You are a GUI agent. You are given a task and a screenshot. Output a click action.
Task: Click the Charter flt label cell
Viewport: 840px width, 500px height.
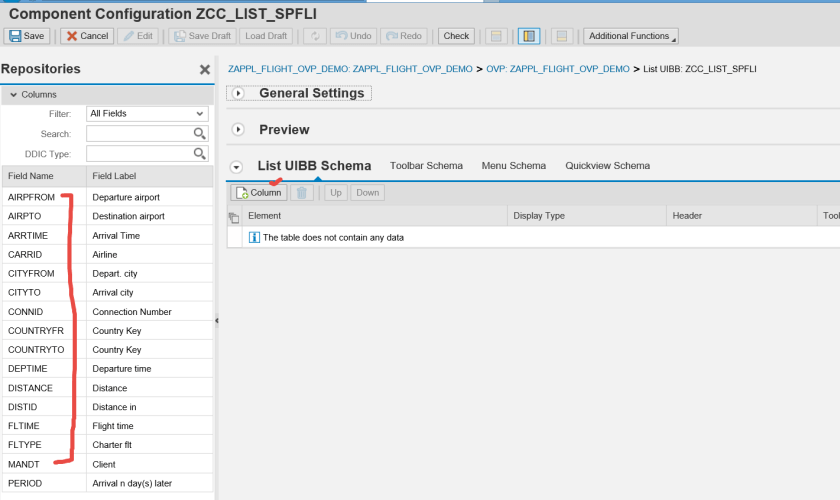[x=149, y=445]
